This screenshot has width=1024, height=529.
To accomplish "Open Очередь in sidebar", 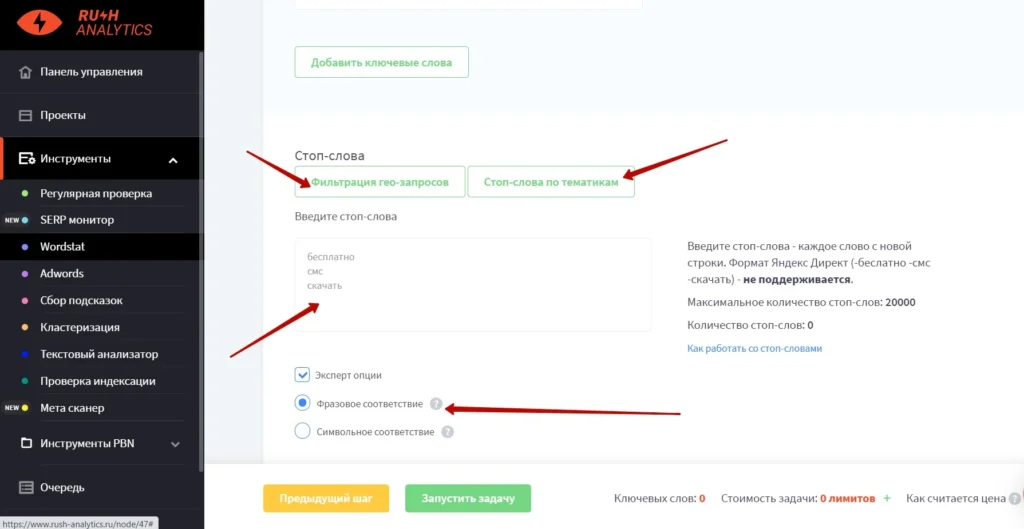I will [x=62, y=488].
